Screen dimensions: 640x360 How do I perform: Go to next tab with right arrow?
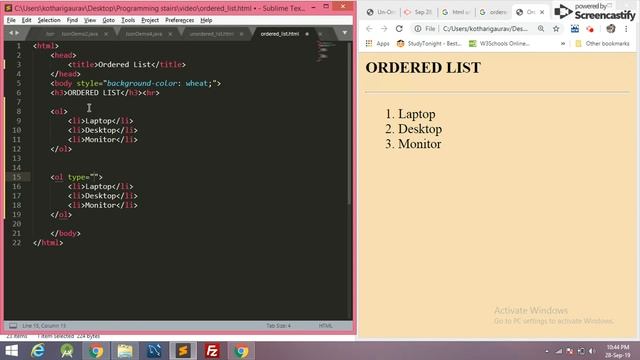(x=17, y=33)
